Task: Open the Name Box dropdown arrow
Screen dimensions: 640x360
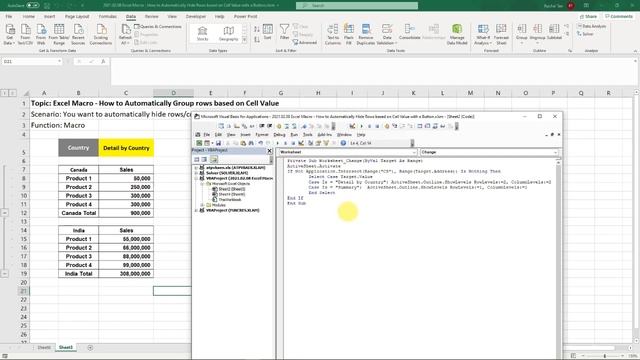Action: [x=59, y=61]
